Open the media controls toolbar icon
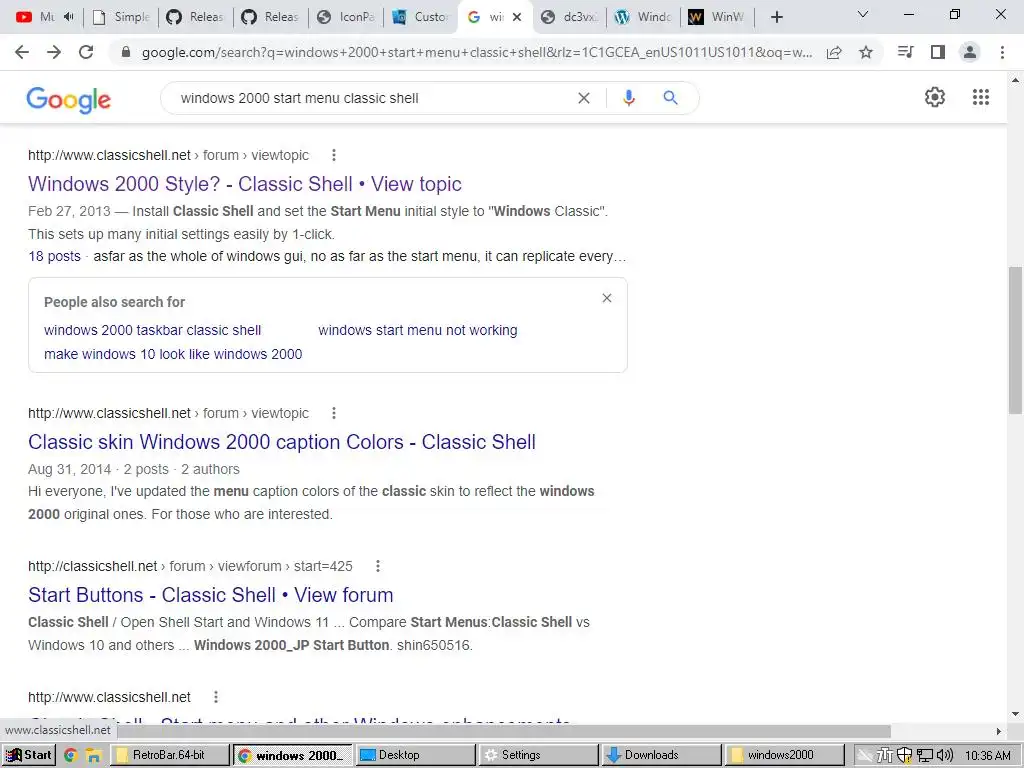Screen dimensions: 1024x768 (x=905, y=52)
